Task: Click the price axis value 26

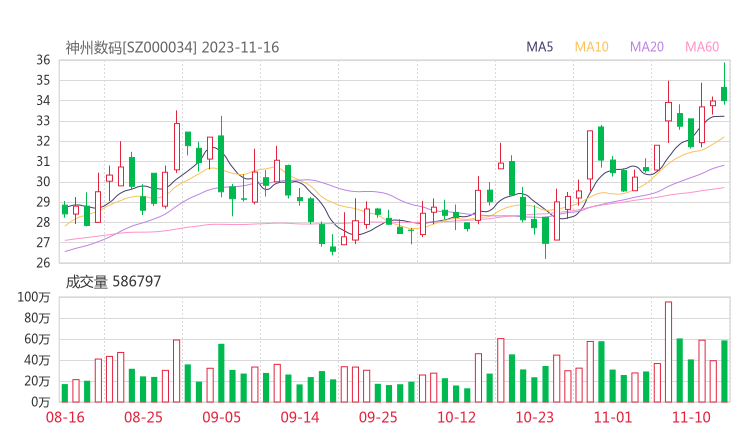Action: 43,263
